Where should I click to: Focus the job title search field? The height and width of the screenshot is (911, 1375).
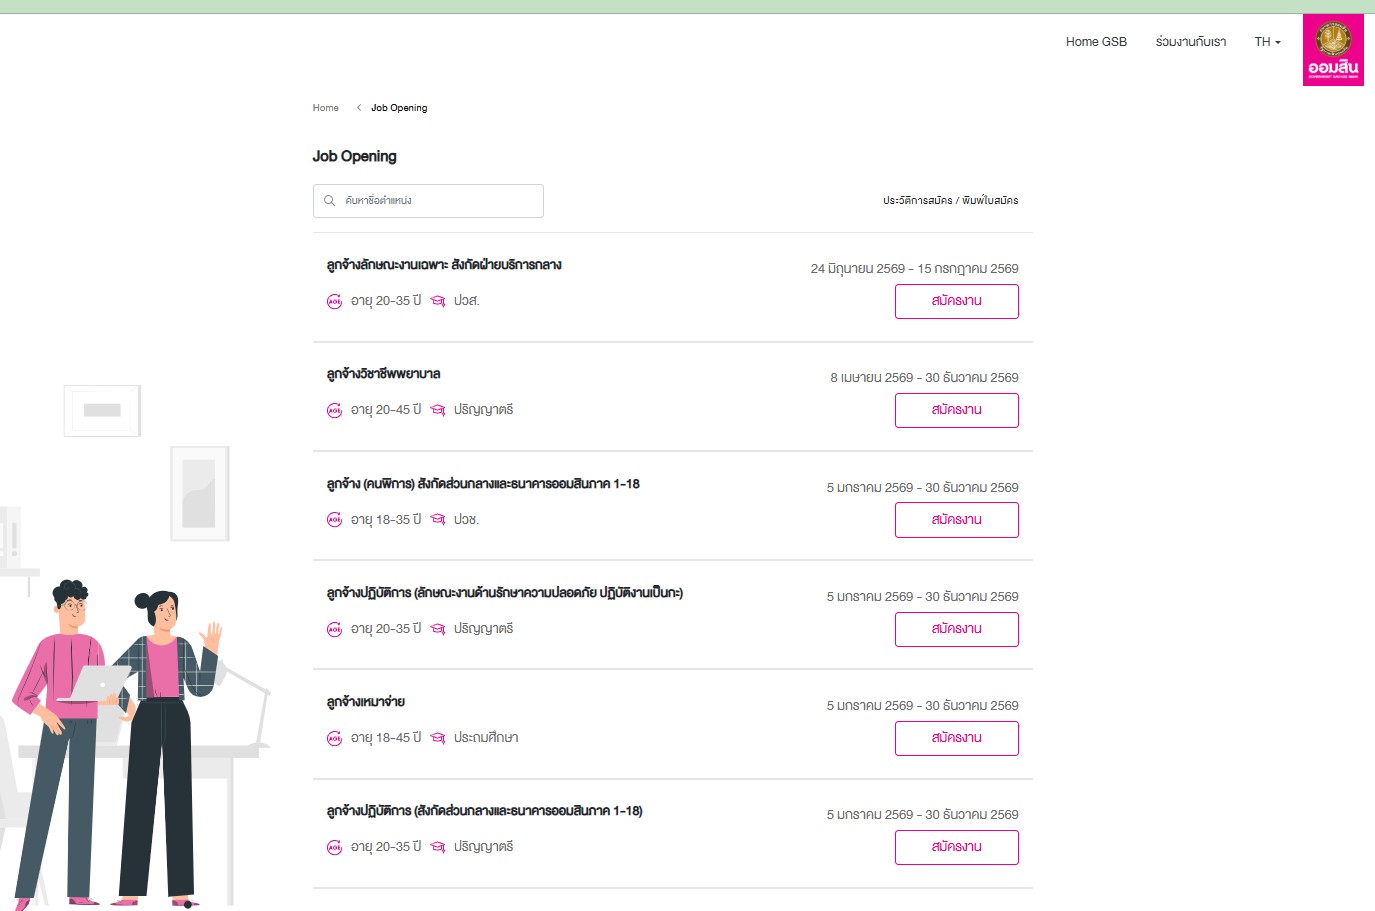(428, 201)
